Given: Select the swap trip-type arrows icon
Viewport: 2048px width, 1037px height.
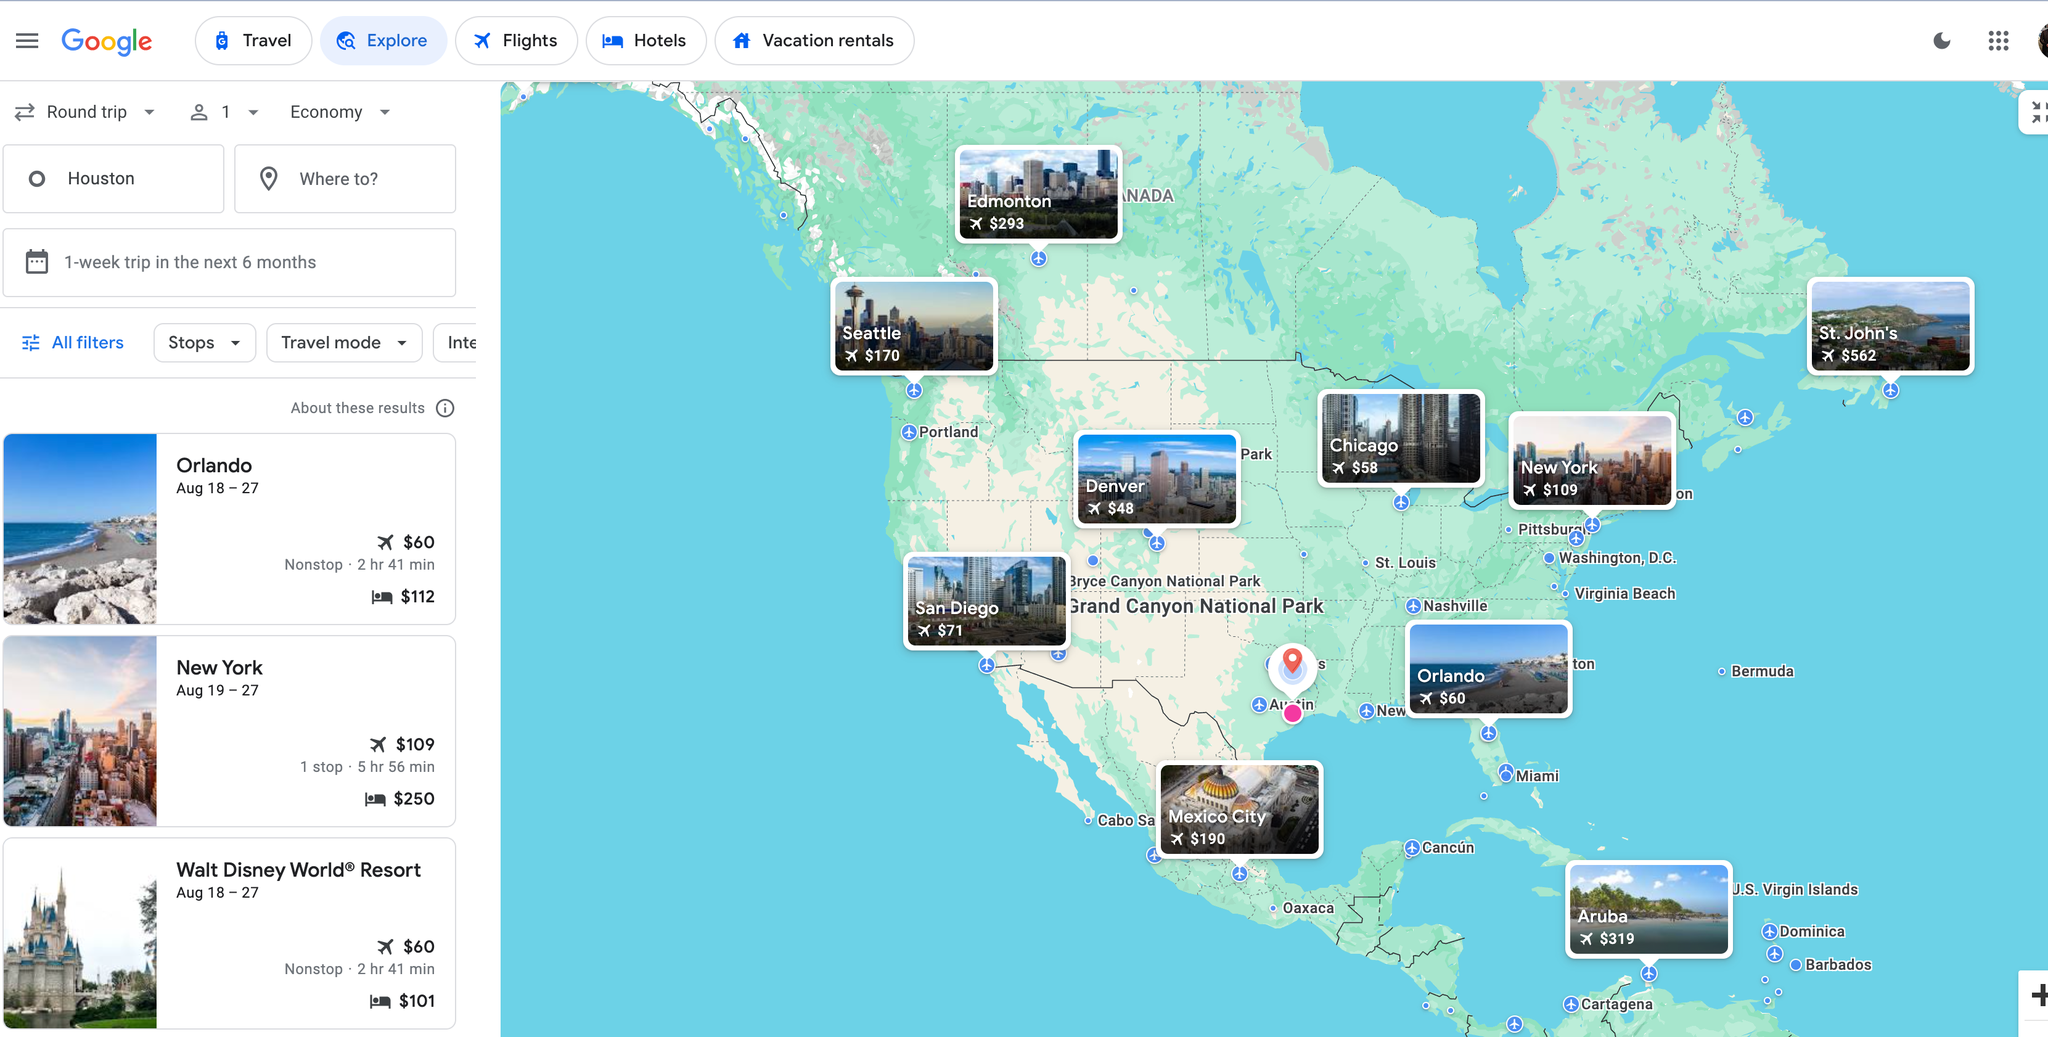Looking at the screenshot, I should coord(26,112).
